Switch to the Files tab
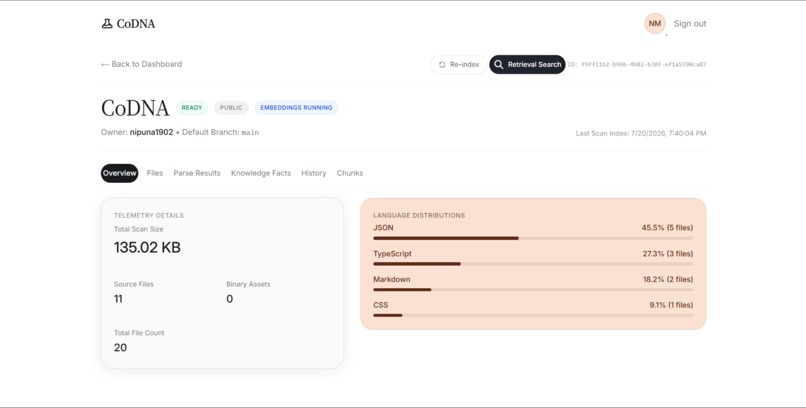Image resolution: width=806 pixels, height=408 pixels. [x=155, y=173]
